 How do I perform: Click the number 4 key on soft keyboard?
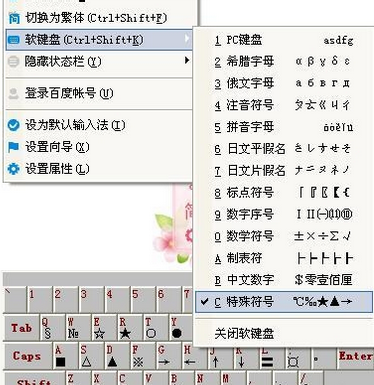tap(117, 300)
